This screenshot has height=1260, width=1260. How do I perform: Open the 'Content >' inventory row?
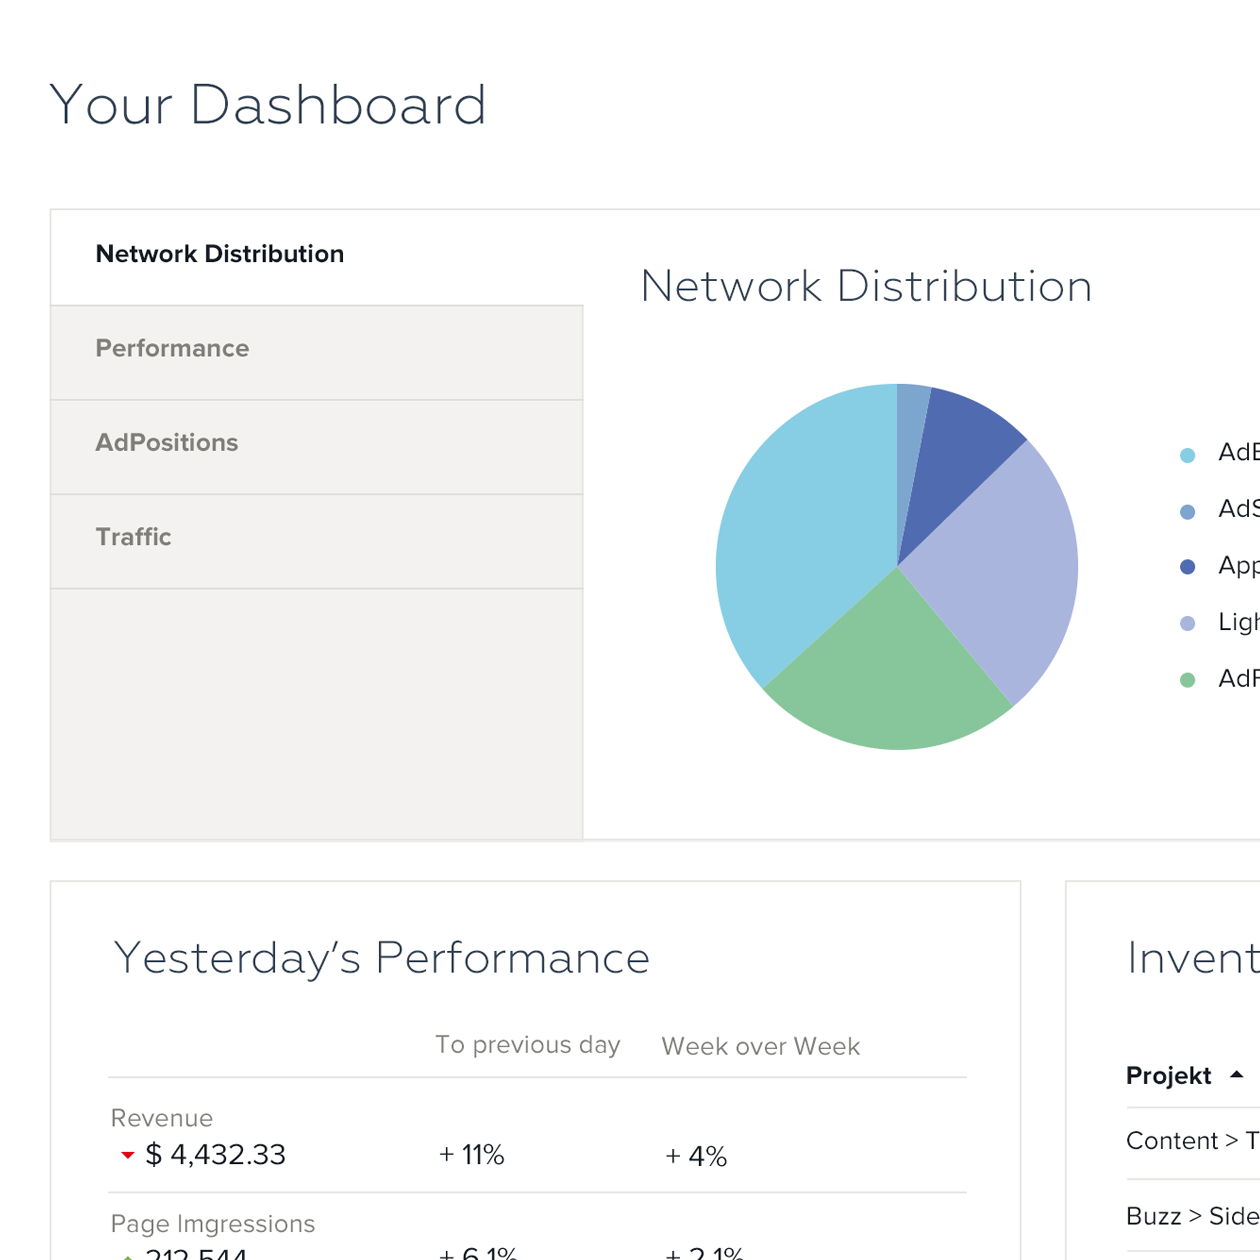tap(1193, 1141)
